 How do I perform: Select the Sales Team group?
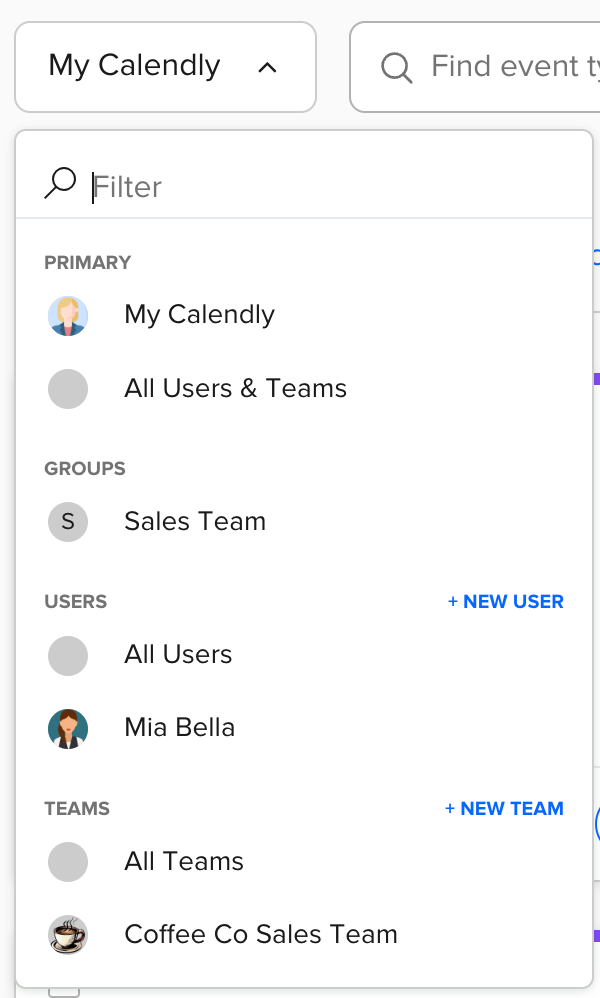(194, 521)
